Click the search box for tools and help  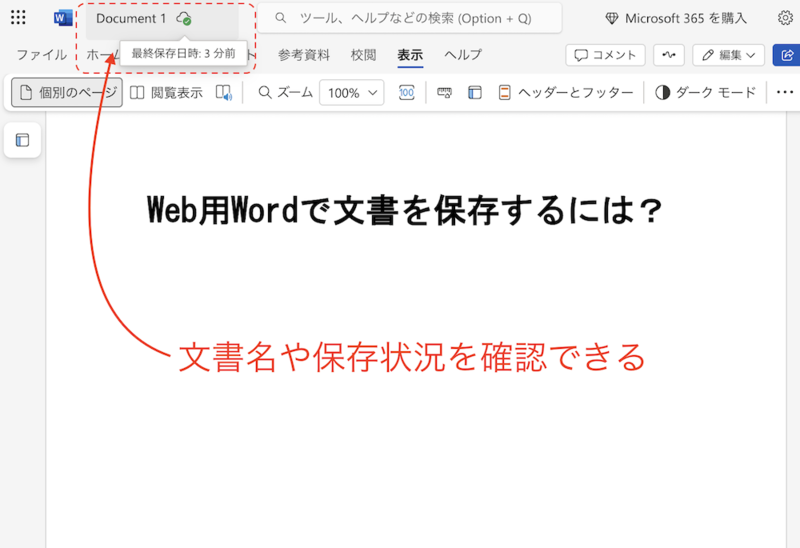(x=410, y=18)
